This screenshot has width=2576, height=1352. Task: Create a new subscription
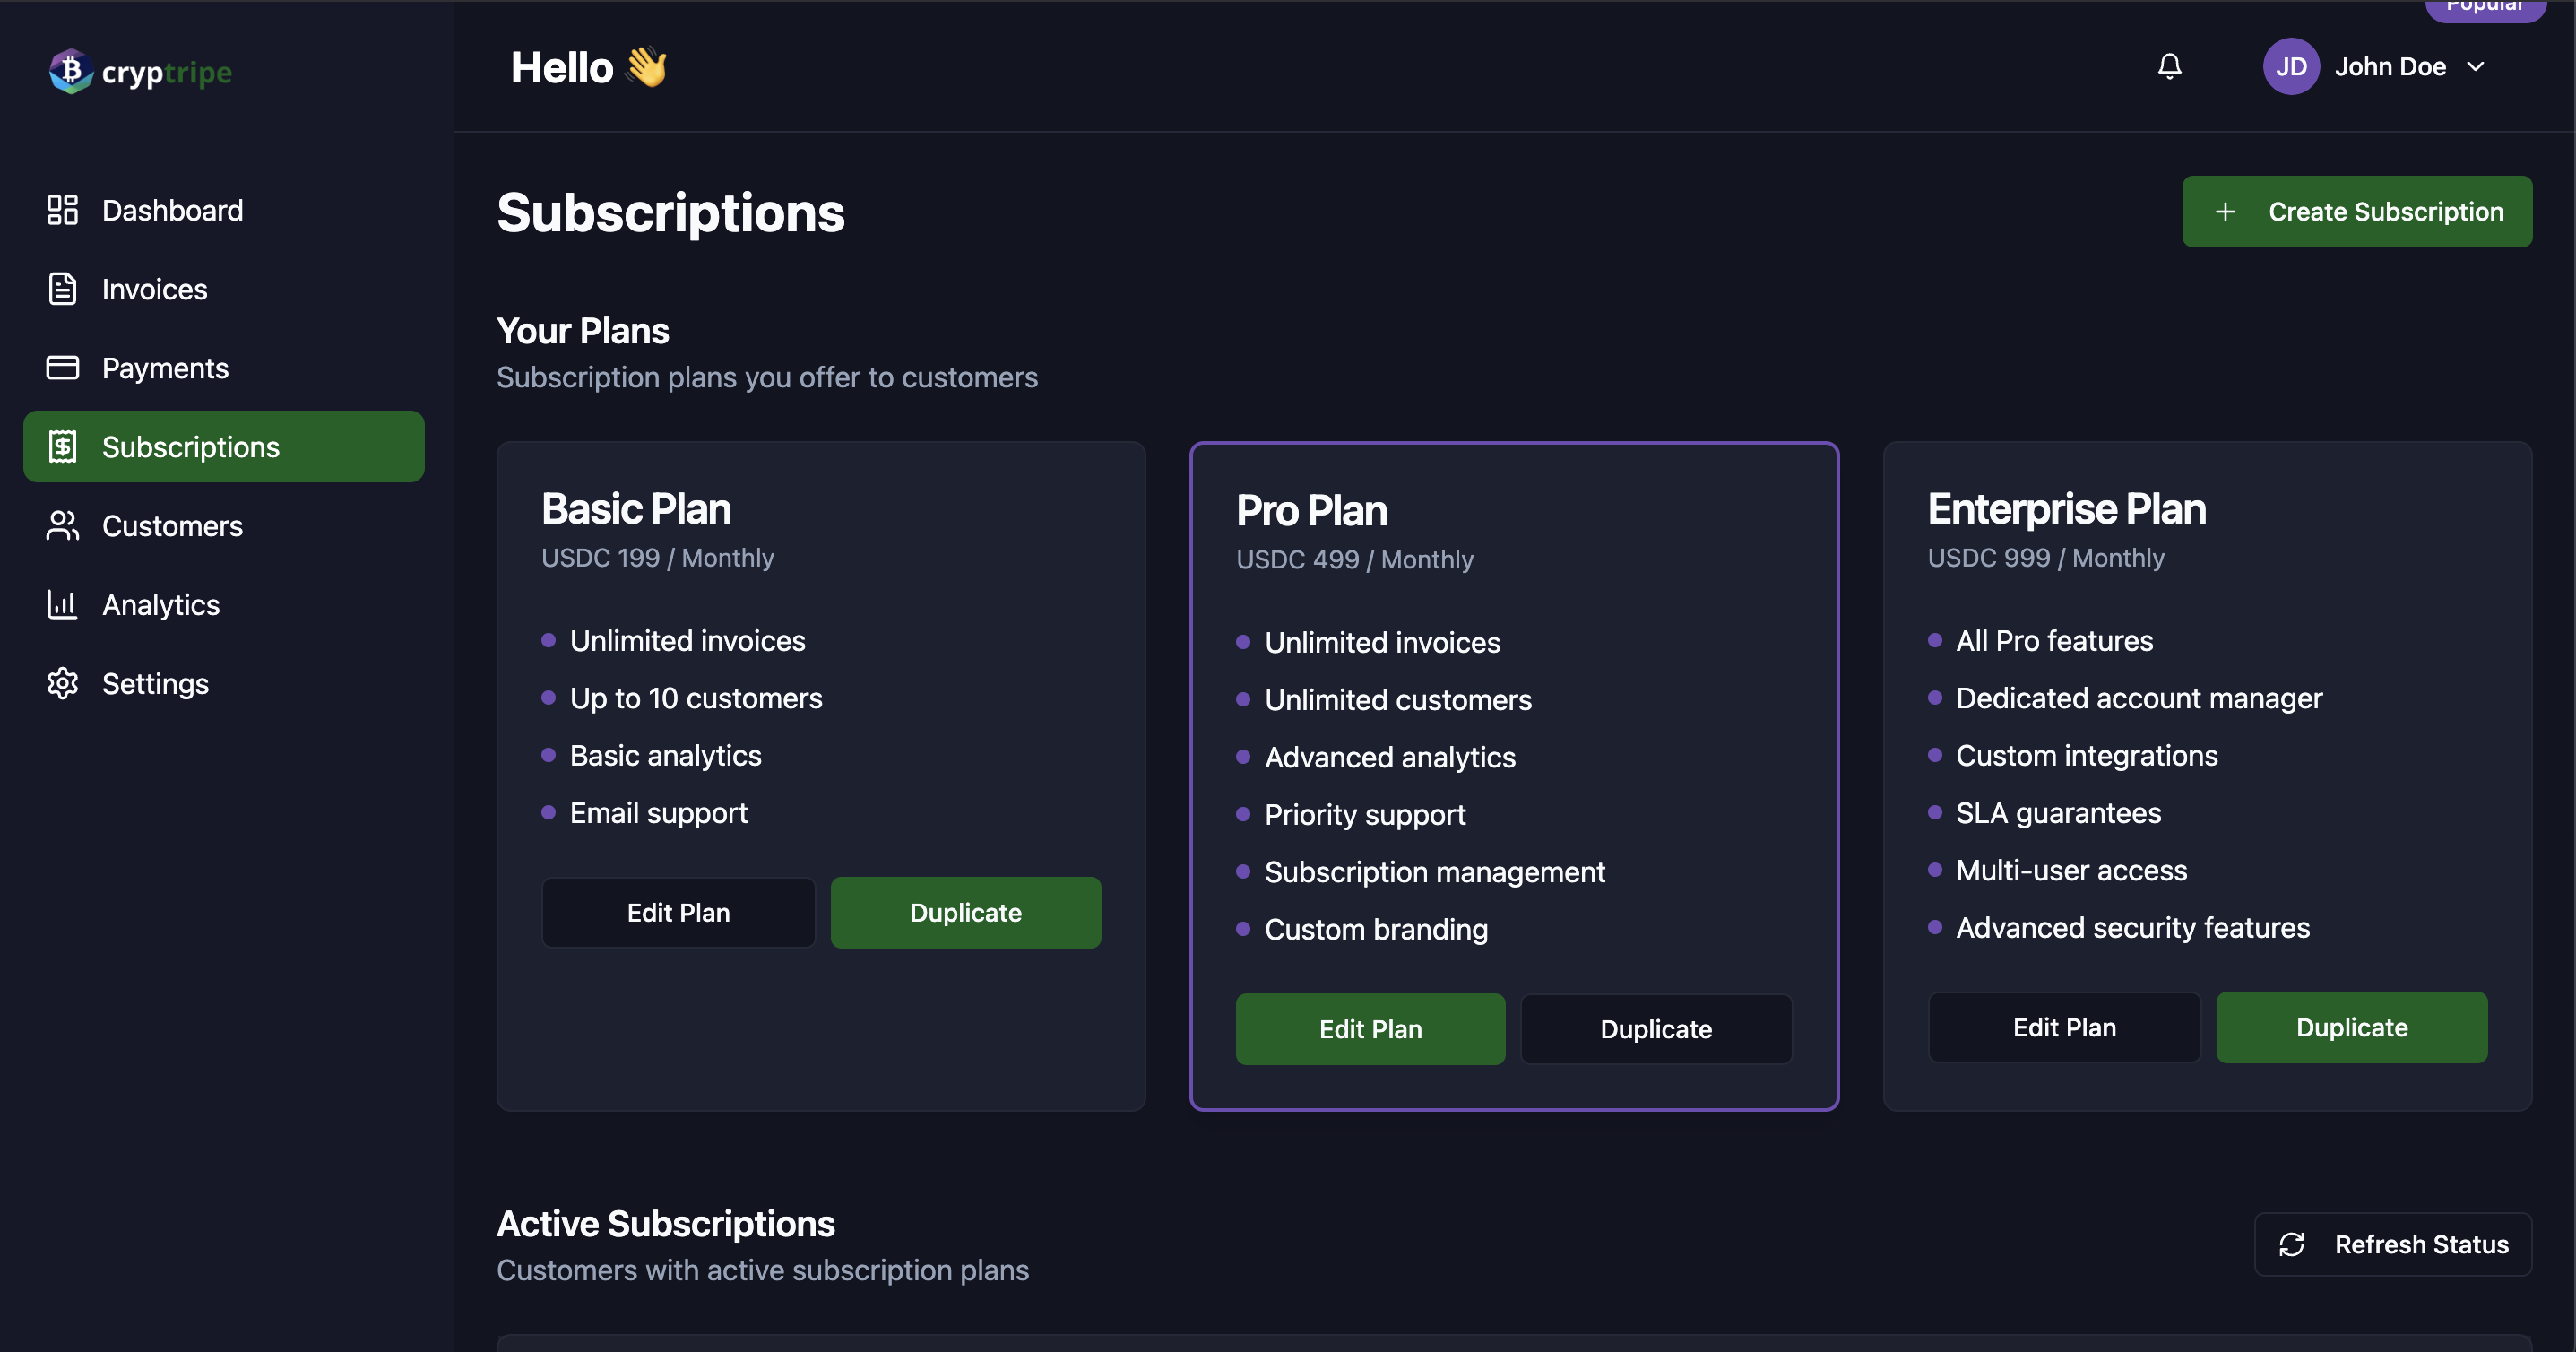pyautogui.click(x=2357, y=212)
